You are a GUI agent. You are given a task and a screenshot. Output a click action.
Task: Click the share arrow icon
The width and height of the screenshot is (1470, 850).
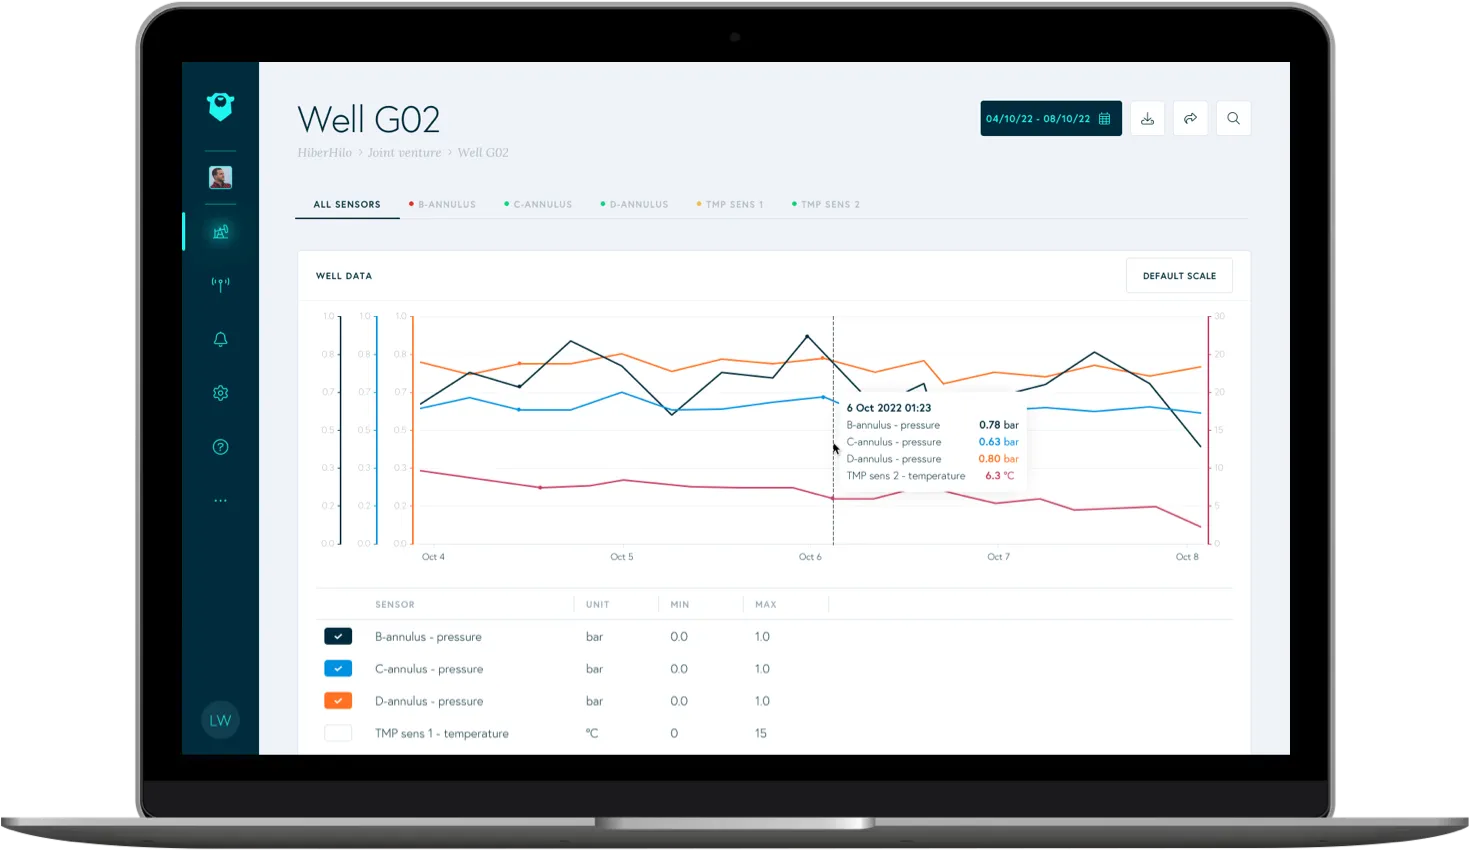pyautogui.click(x=1190, y=118)
